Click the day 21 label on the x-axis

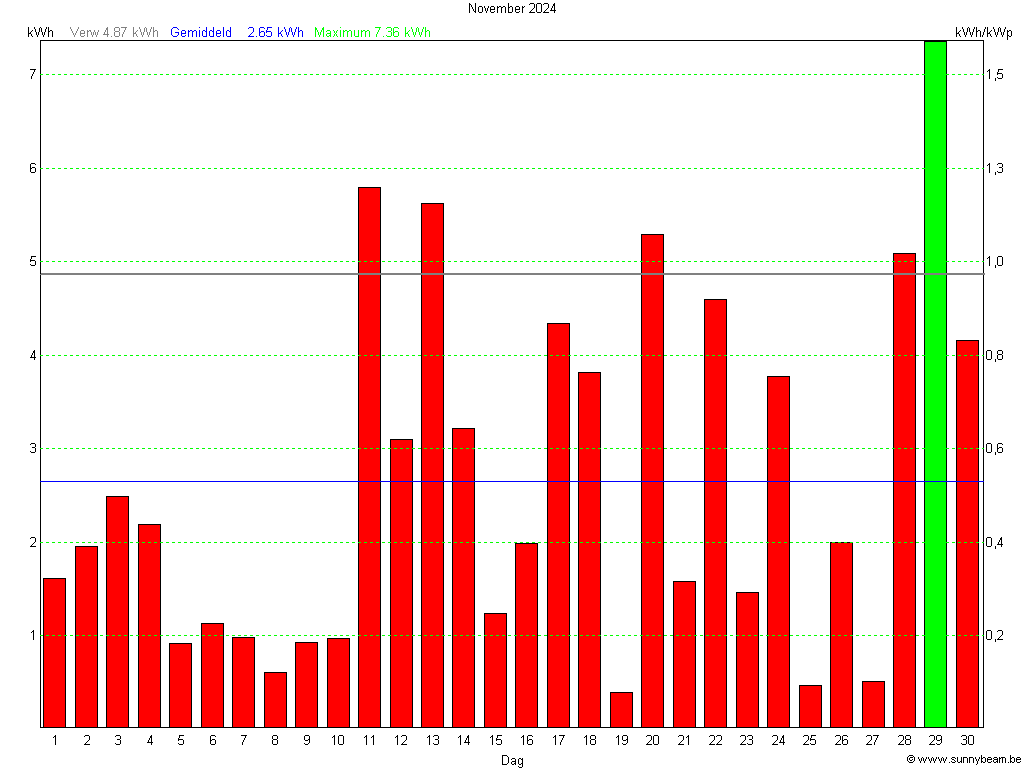(684, 740)
